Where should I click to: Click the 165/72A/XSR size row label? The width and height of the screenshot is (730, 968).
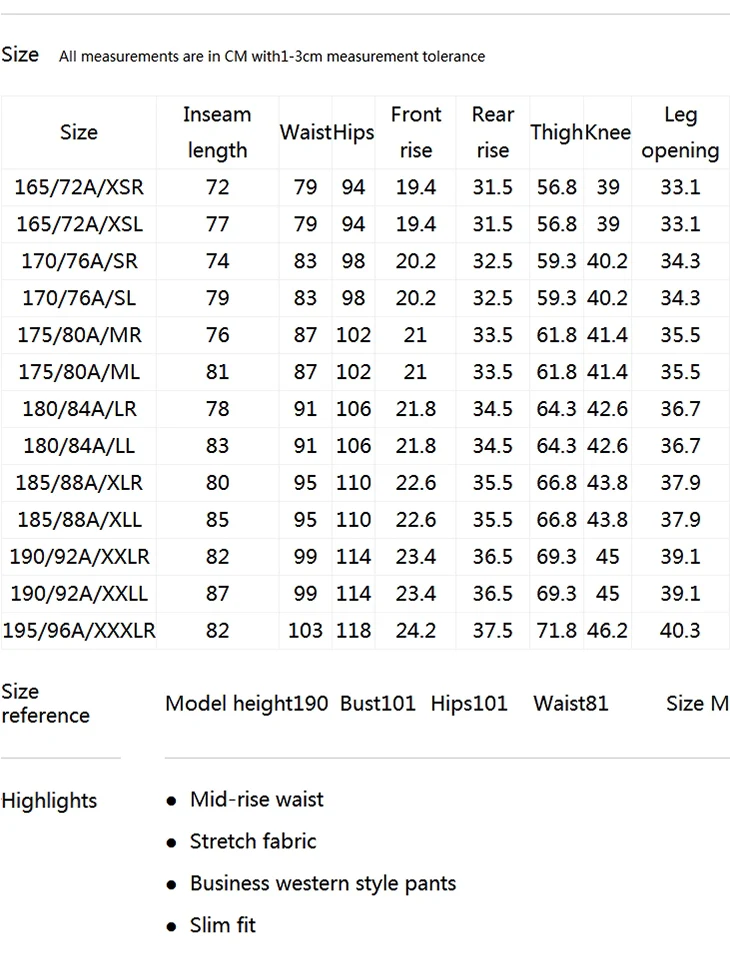tap(79, 187)
